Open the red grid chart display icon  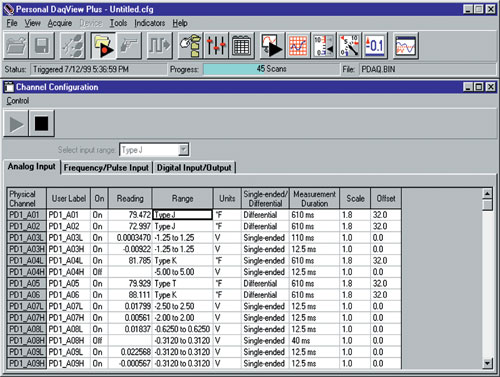point(298,45)
